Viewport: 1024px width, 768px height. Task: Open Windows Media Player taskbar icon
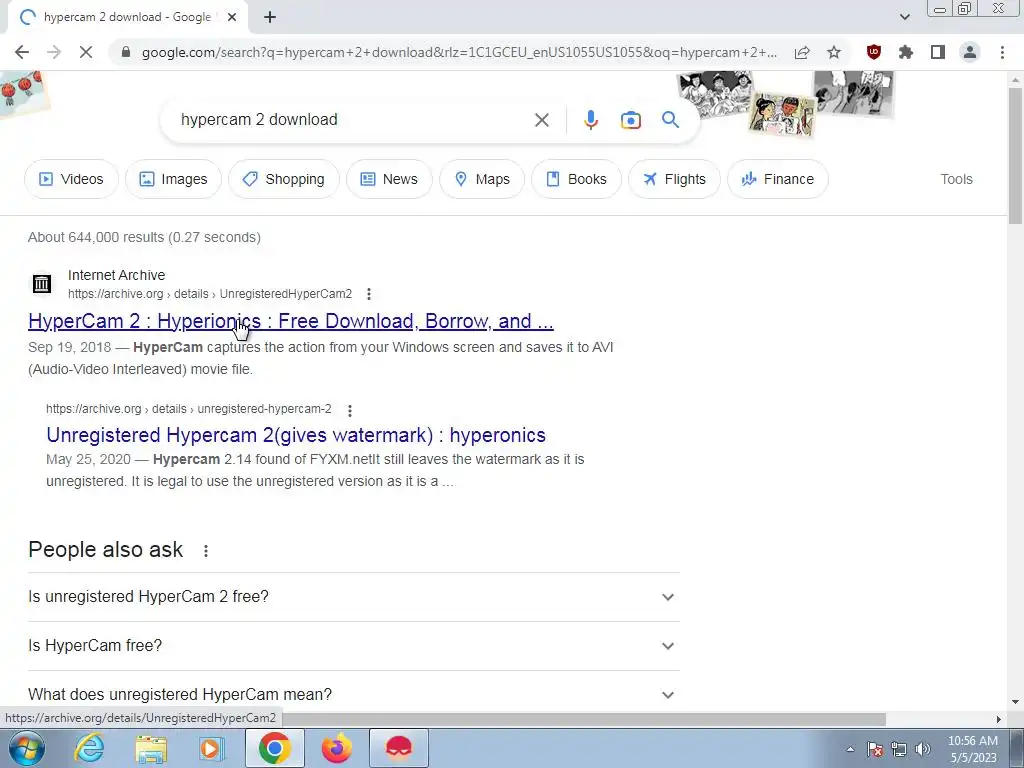click(x=212, y=748)
